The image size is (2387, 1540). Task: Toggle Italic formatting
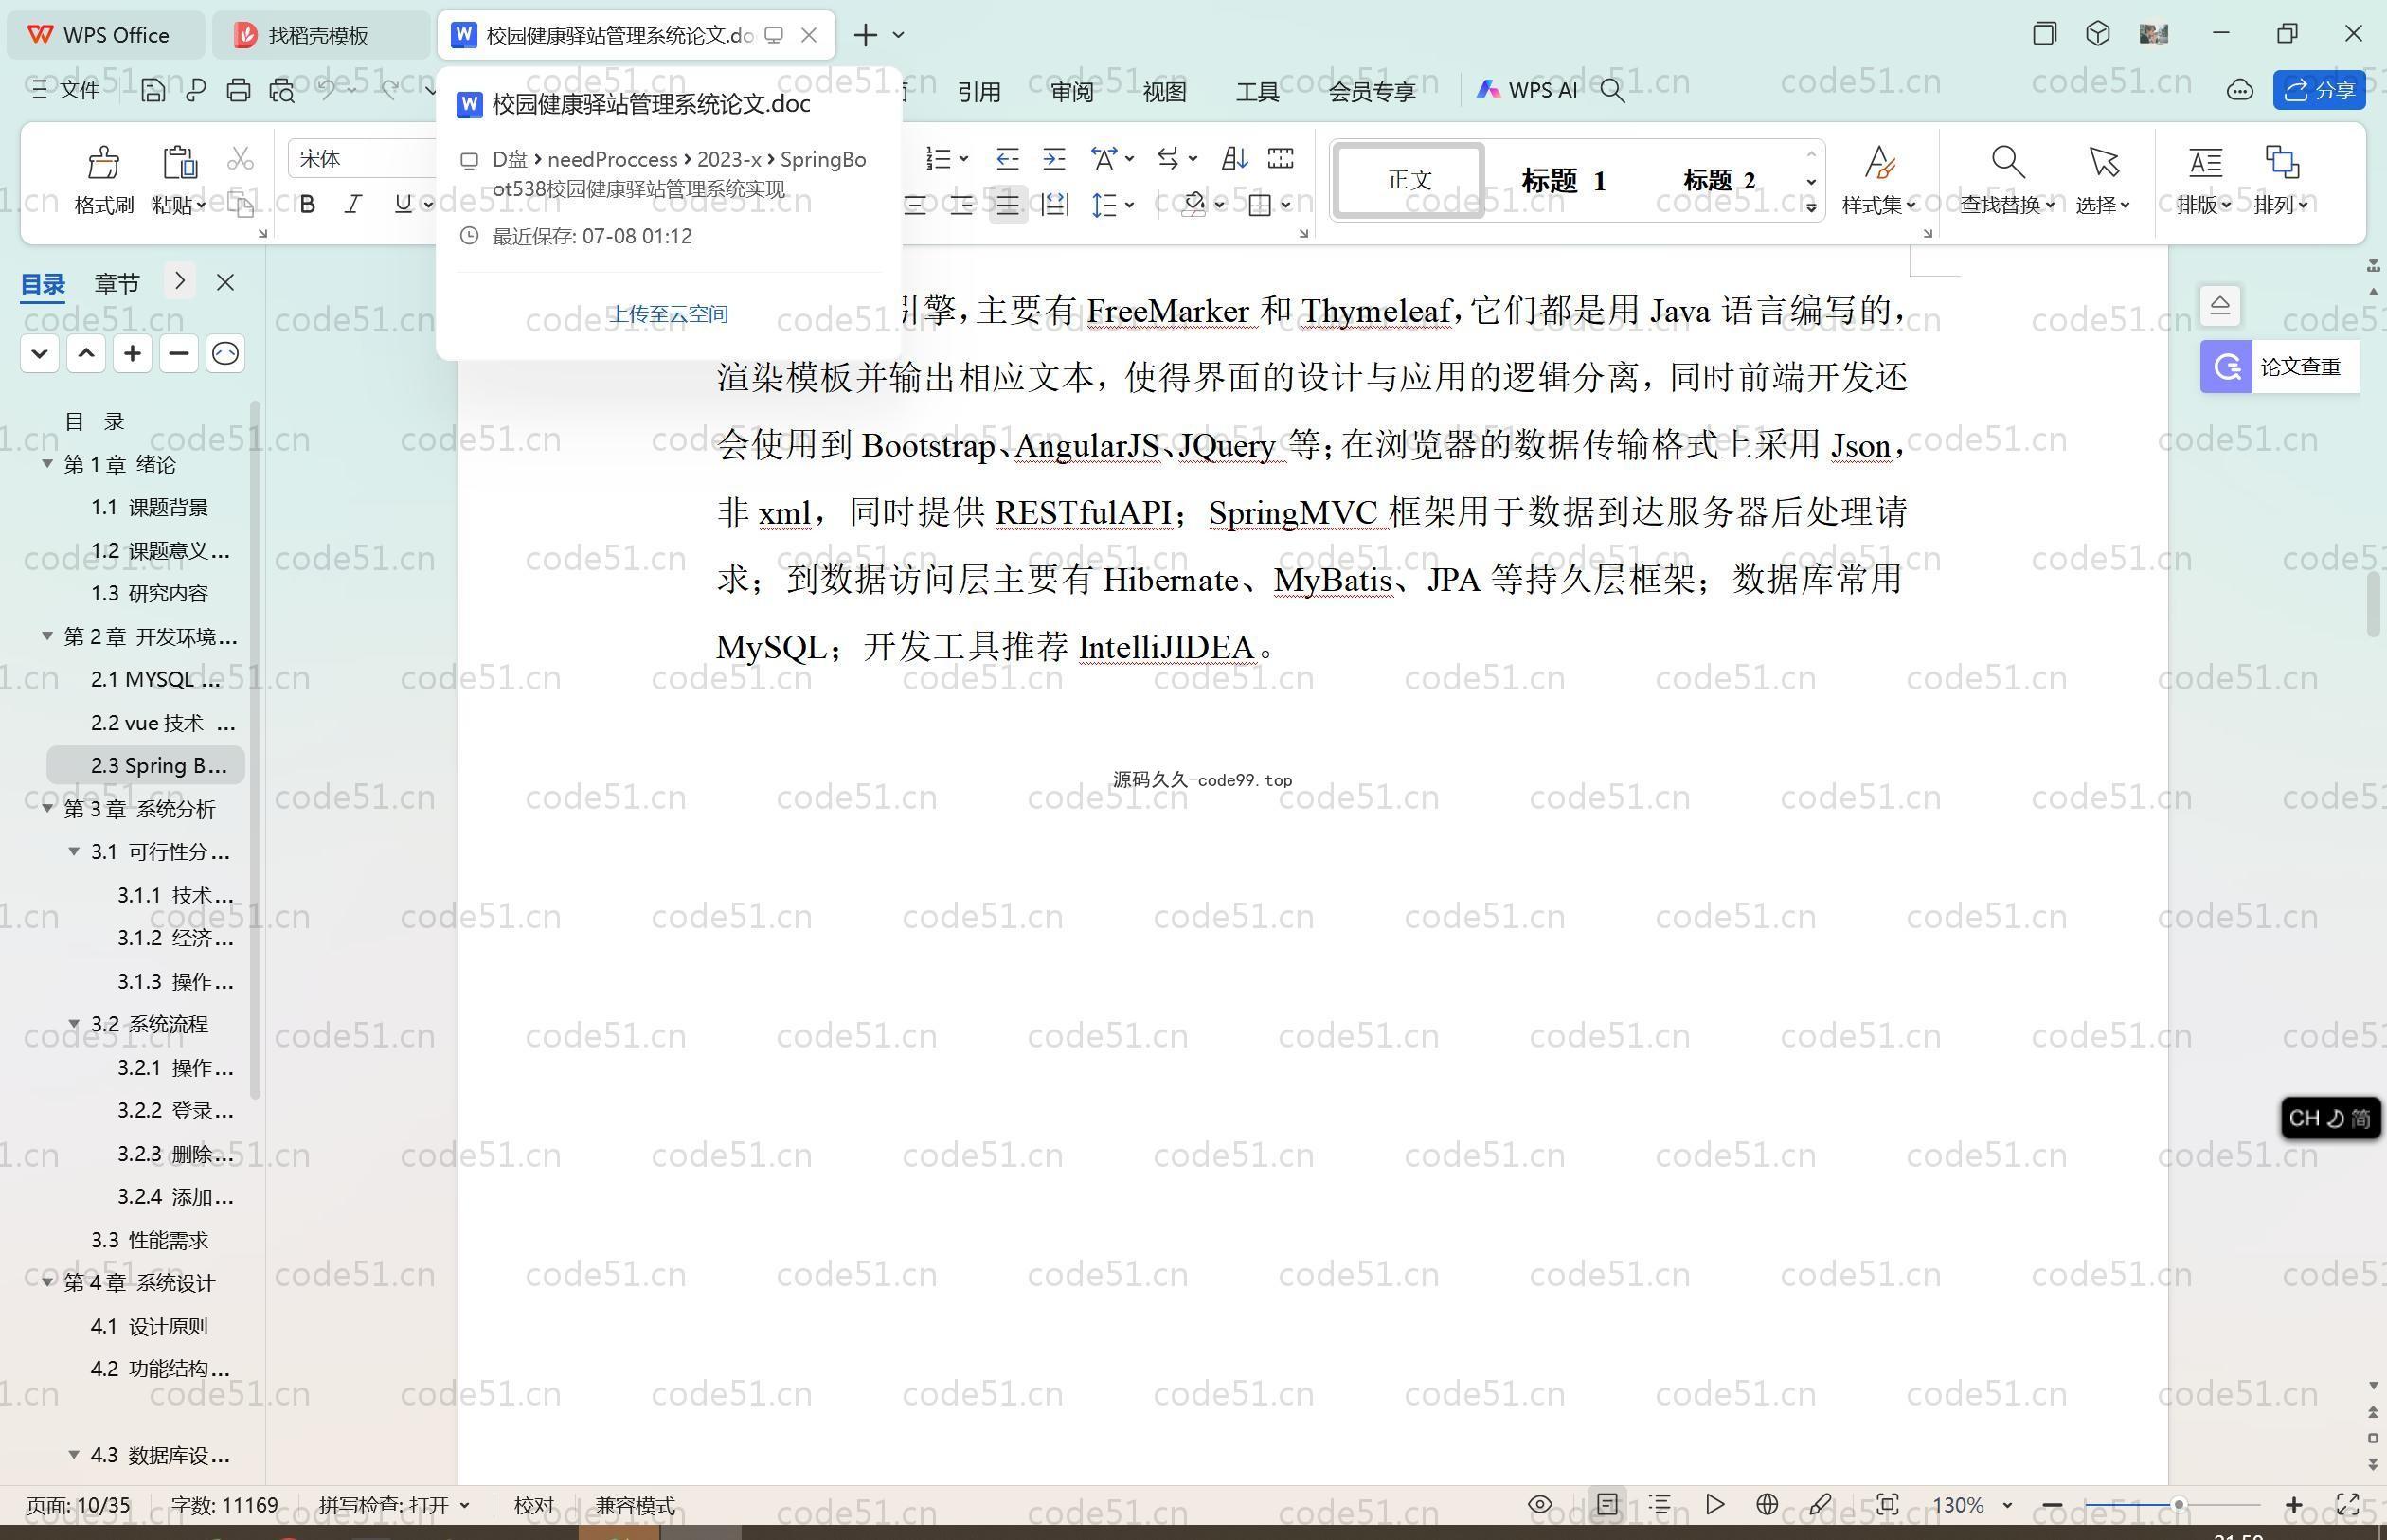pos(353,204)
